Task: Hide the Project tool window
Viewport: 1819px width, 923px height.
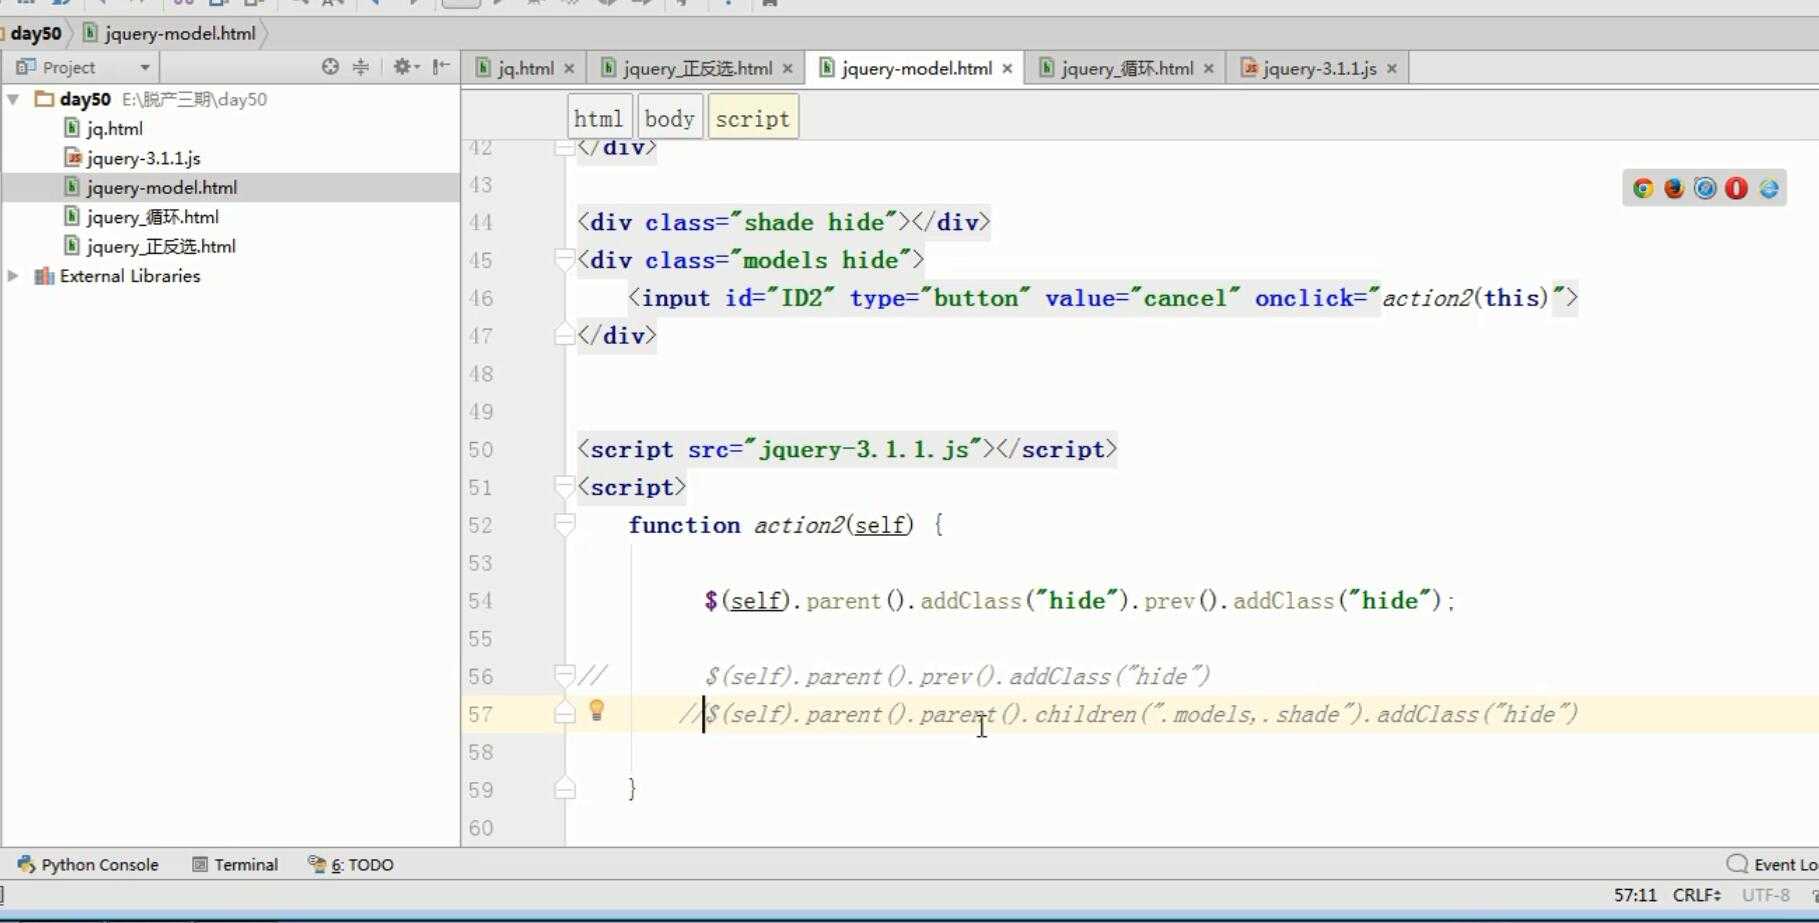Action: 441,67
